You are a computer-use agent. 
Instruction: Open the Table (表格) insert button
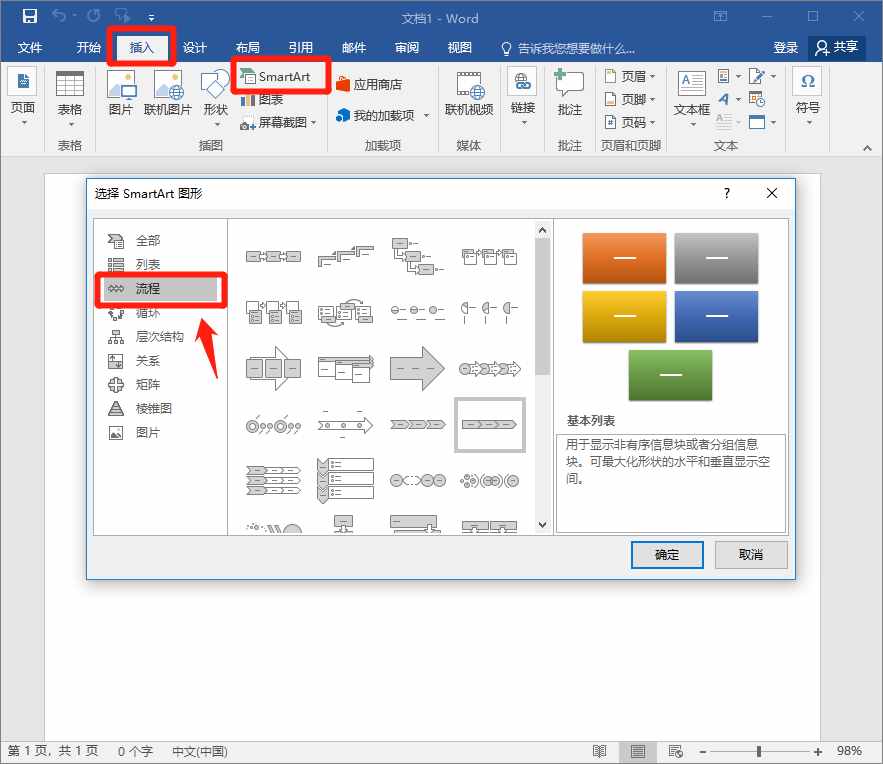(70, 99)
